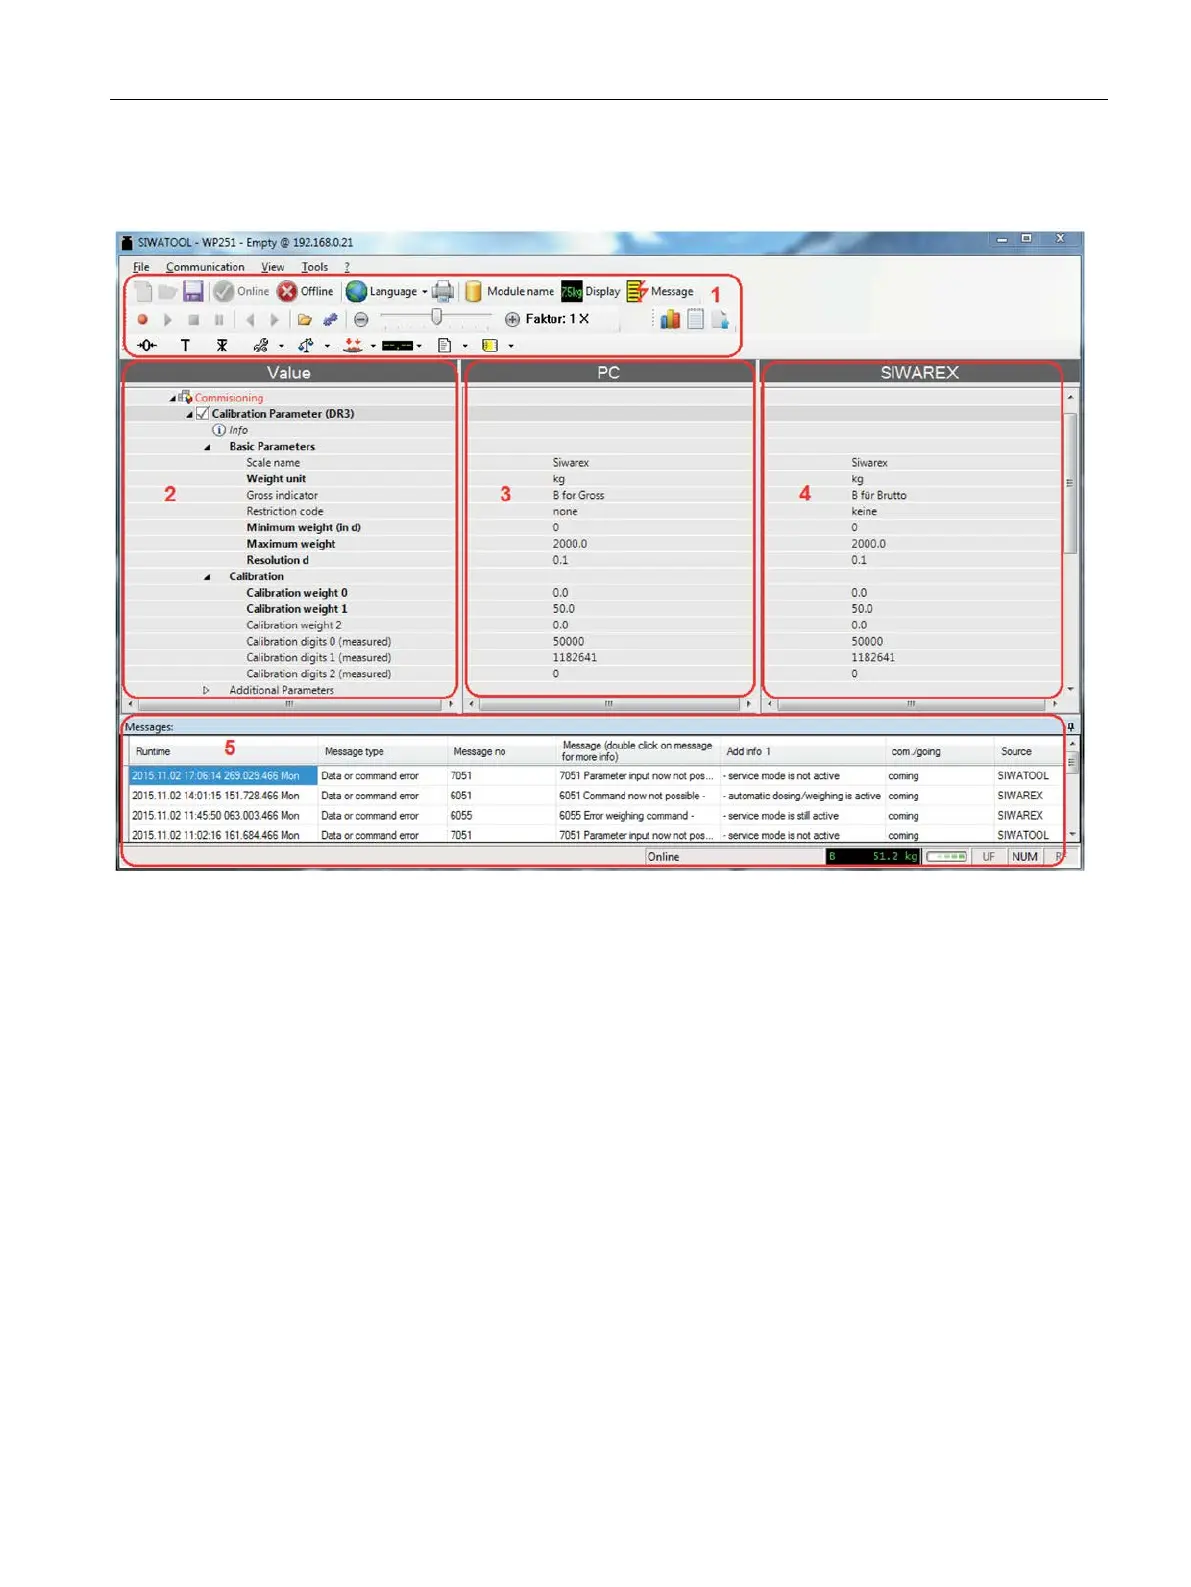
Task: Open the Tools menu
Action: (315, 267)
